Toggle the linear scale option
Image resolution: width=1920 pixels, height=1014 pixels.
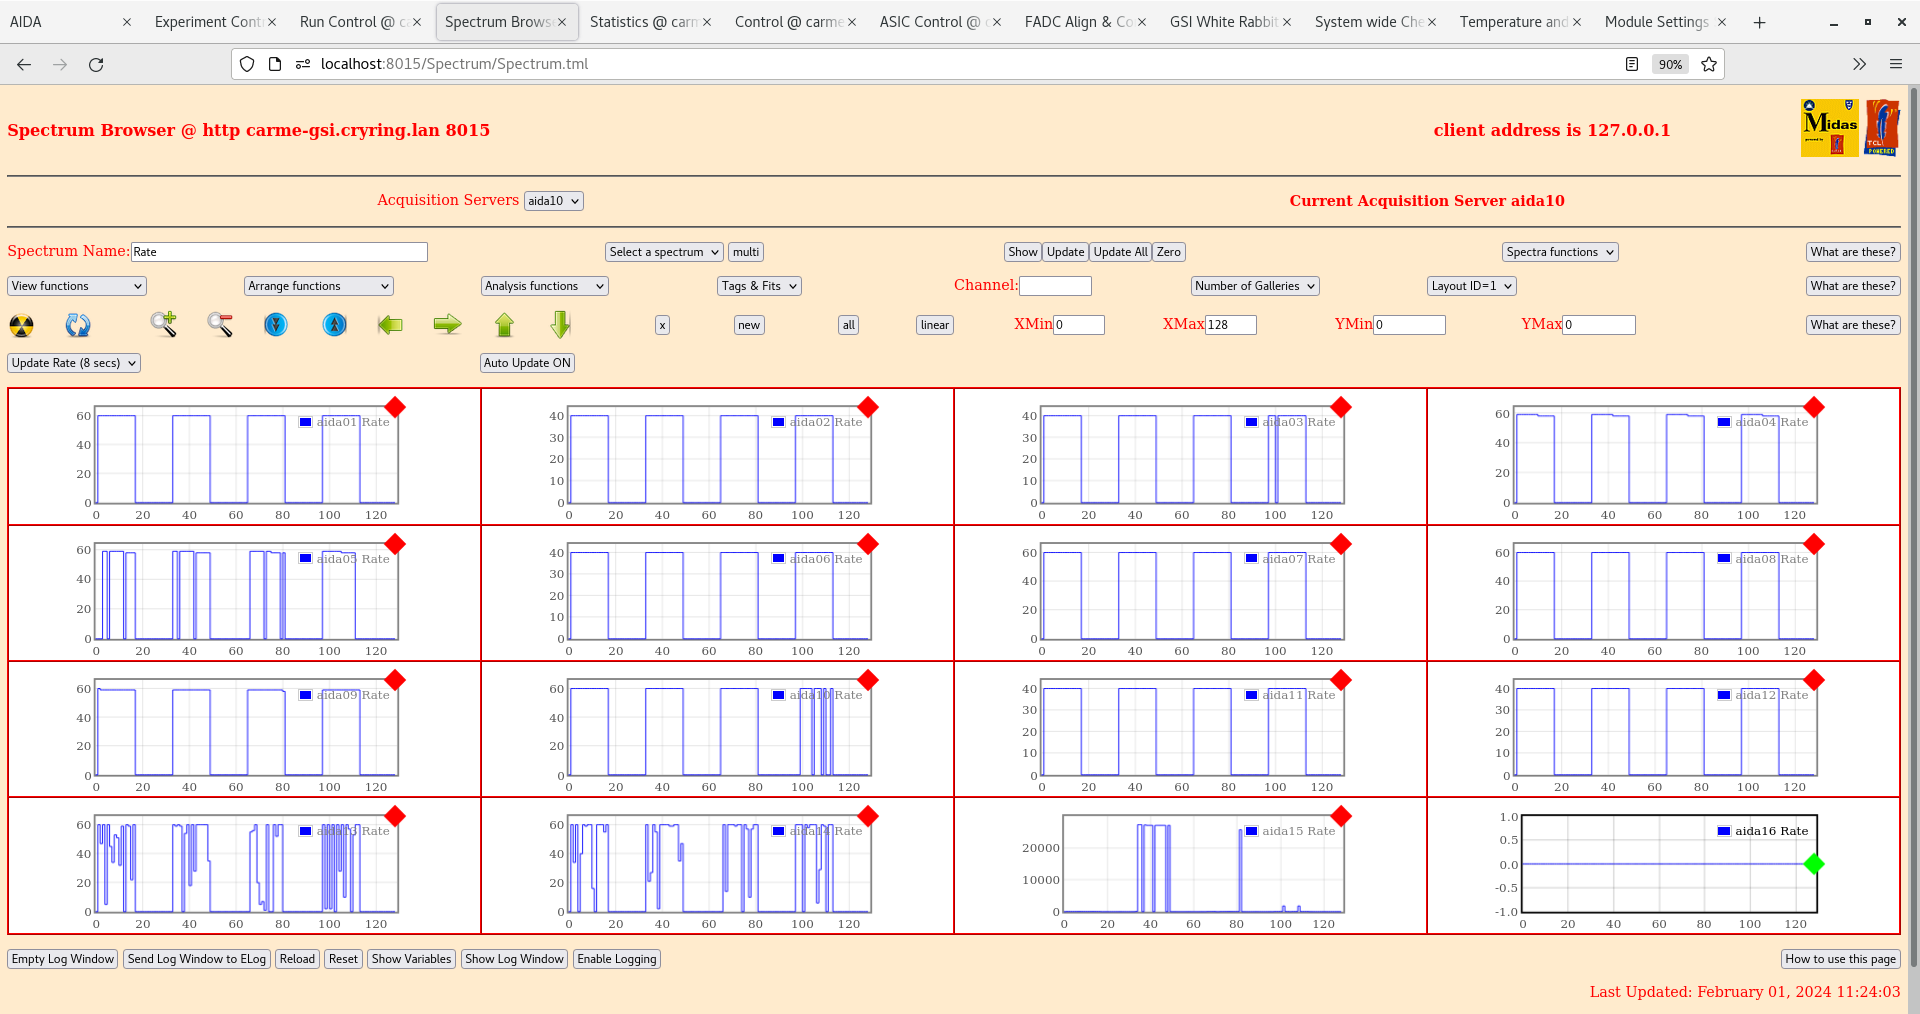pos(933,325)
